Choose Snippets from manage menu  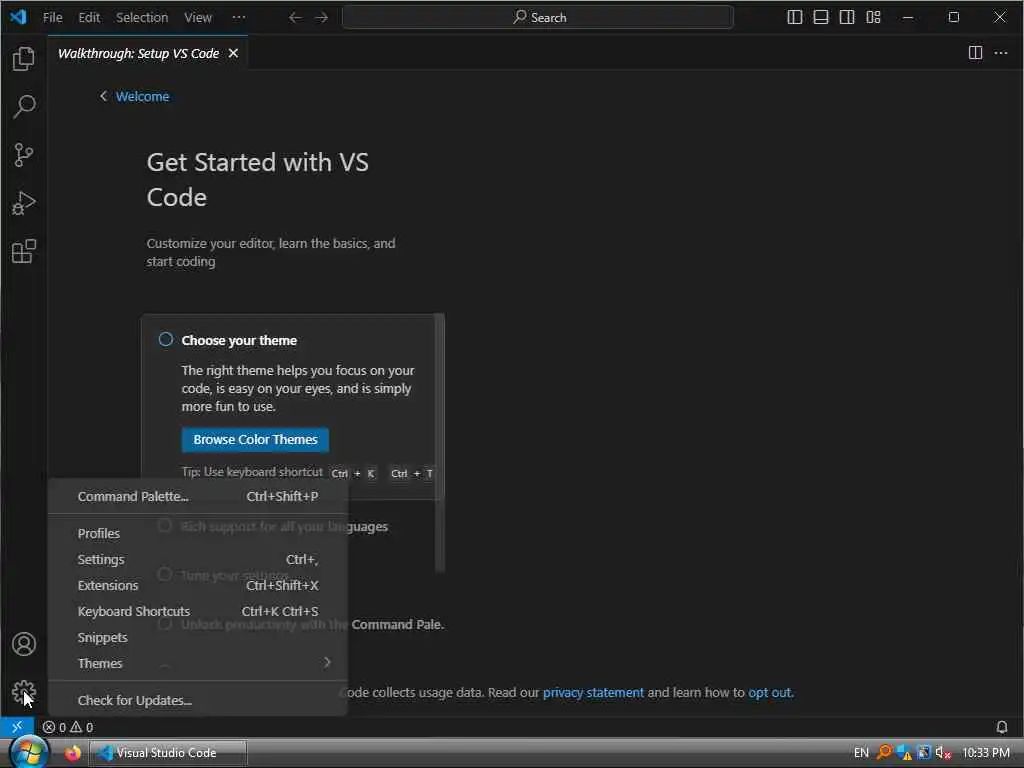(x=198, y=637)
